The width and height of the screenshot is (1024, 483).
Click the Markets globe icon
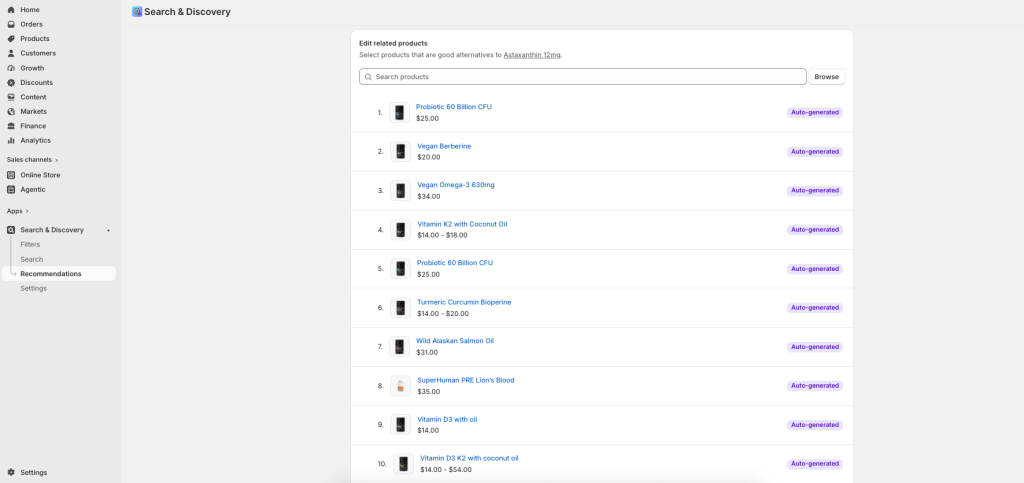coord(11,112)
